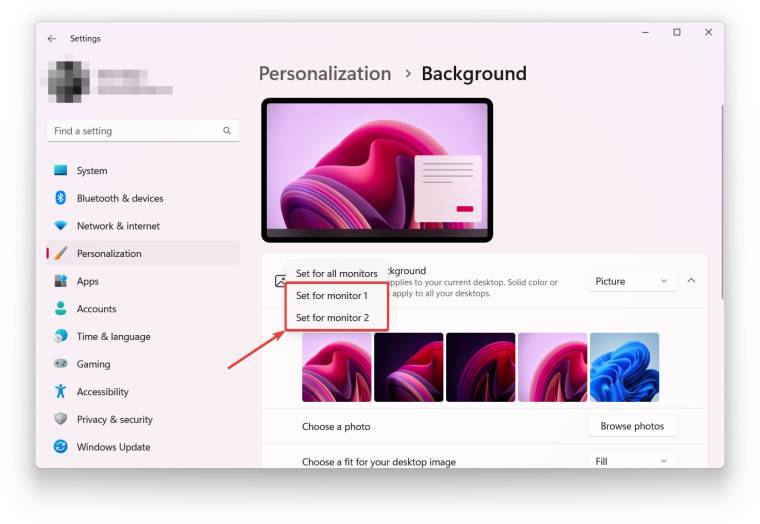
Task: Click the Personalization paintbrush icon
Action: coord(61,253)
